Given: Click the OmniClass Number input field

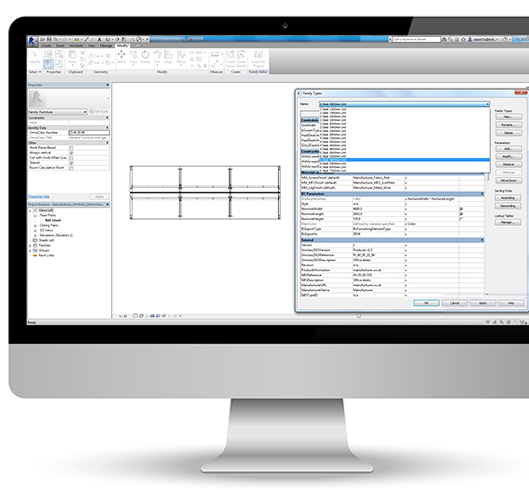Looking at the screenshot, I should point(89,133).
